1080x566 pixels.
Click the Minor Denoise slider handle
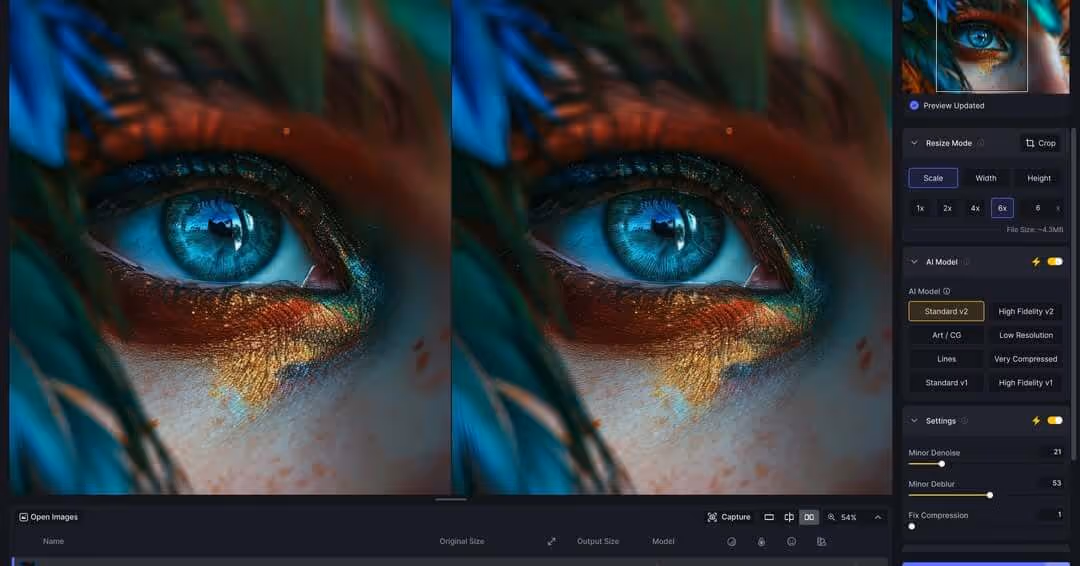coord(942,464)
